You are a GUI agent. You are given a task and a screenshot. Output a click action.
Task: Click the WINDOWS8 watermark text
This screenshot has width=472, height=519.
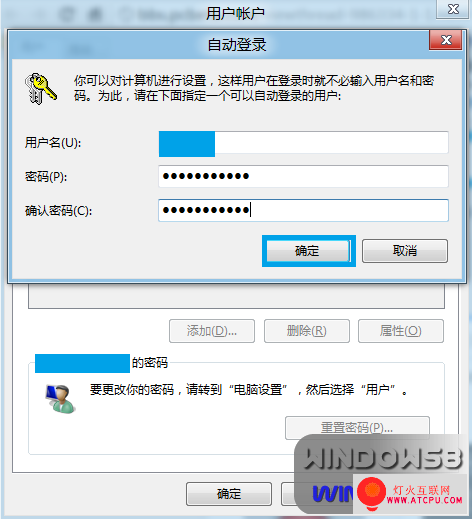tap(384, 459)
